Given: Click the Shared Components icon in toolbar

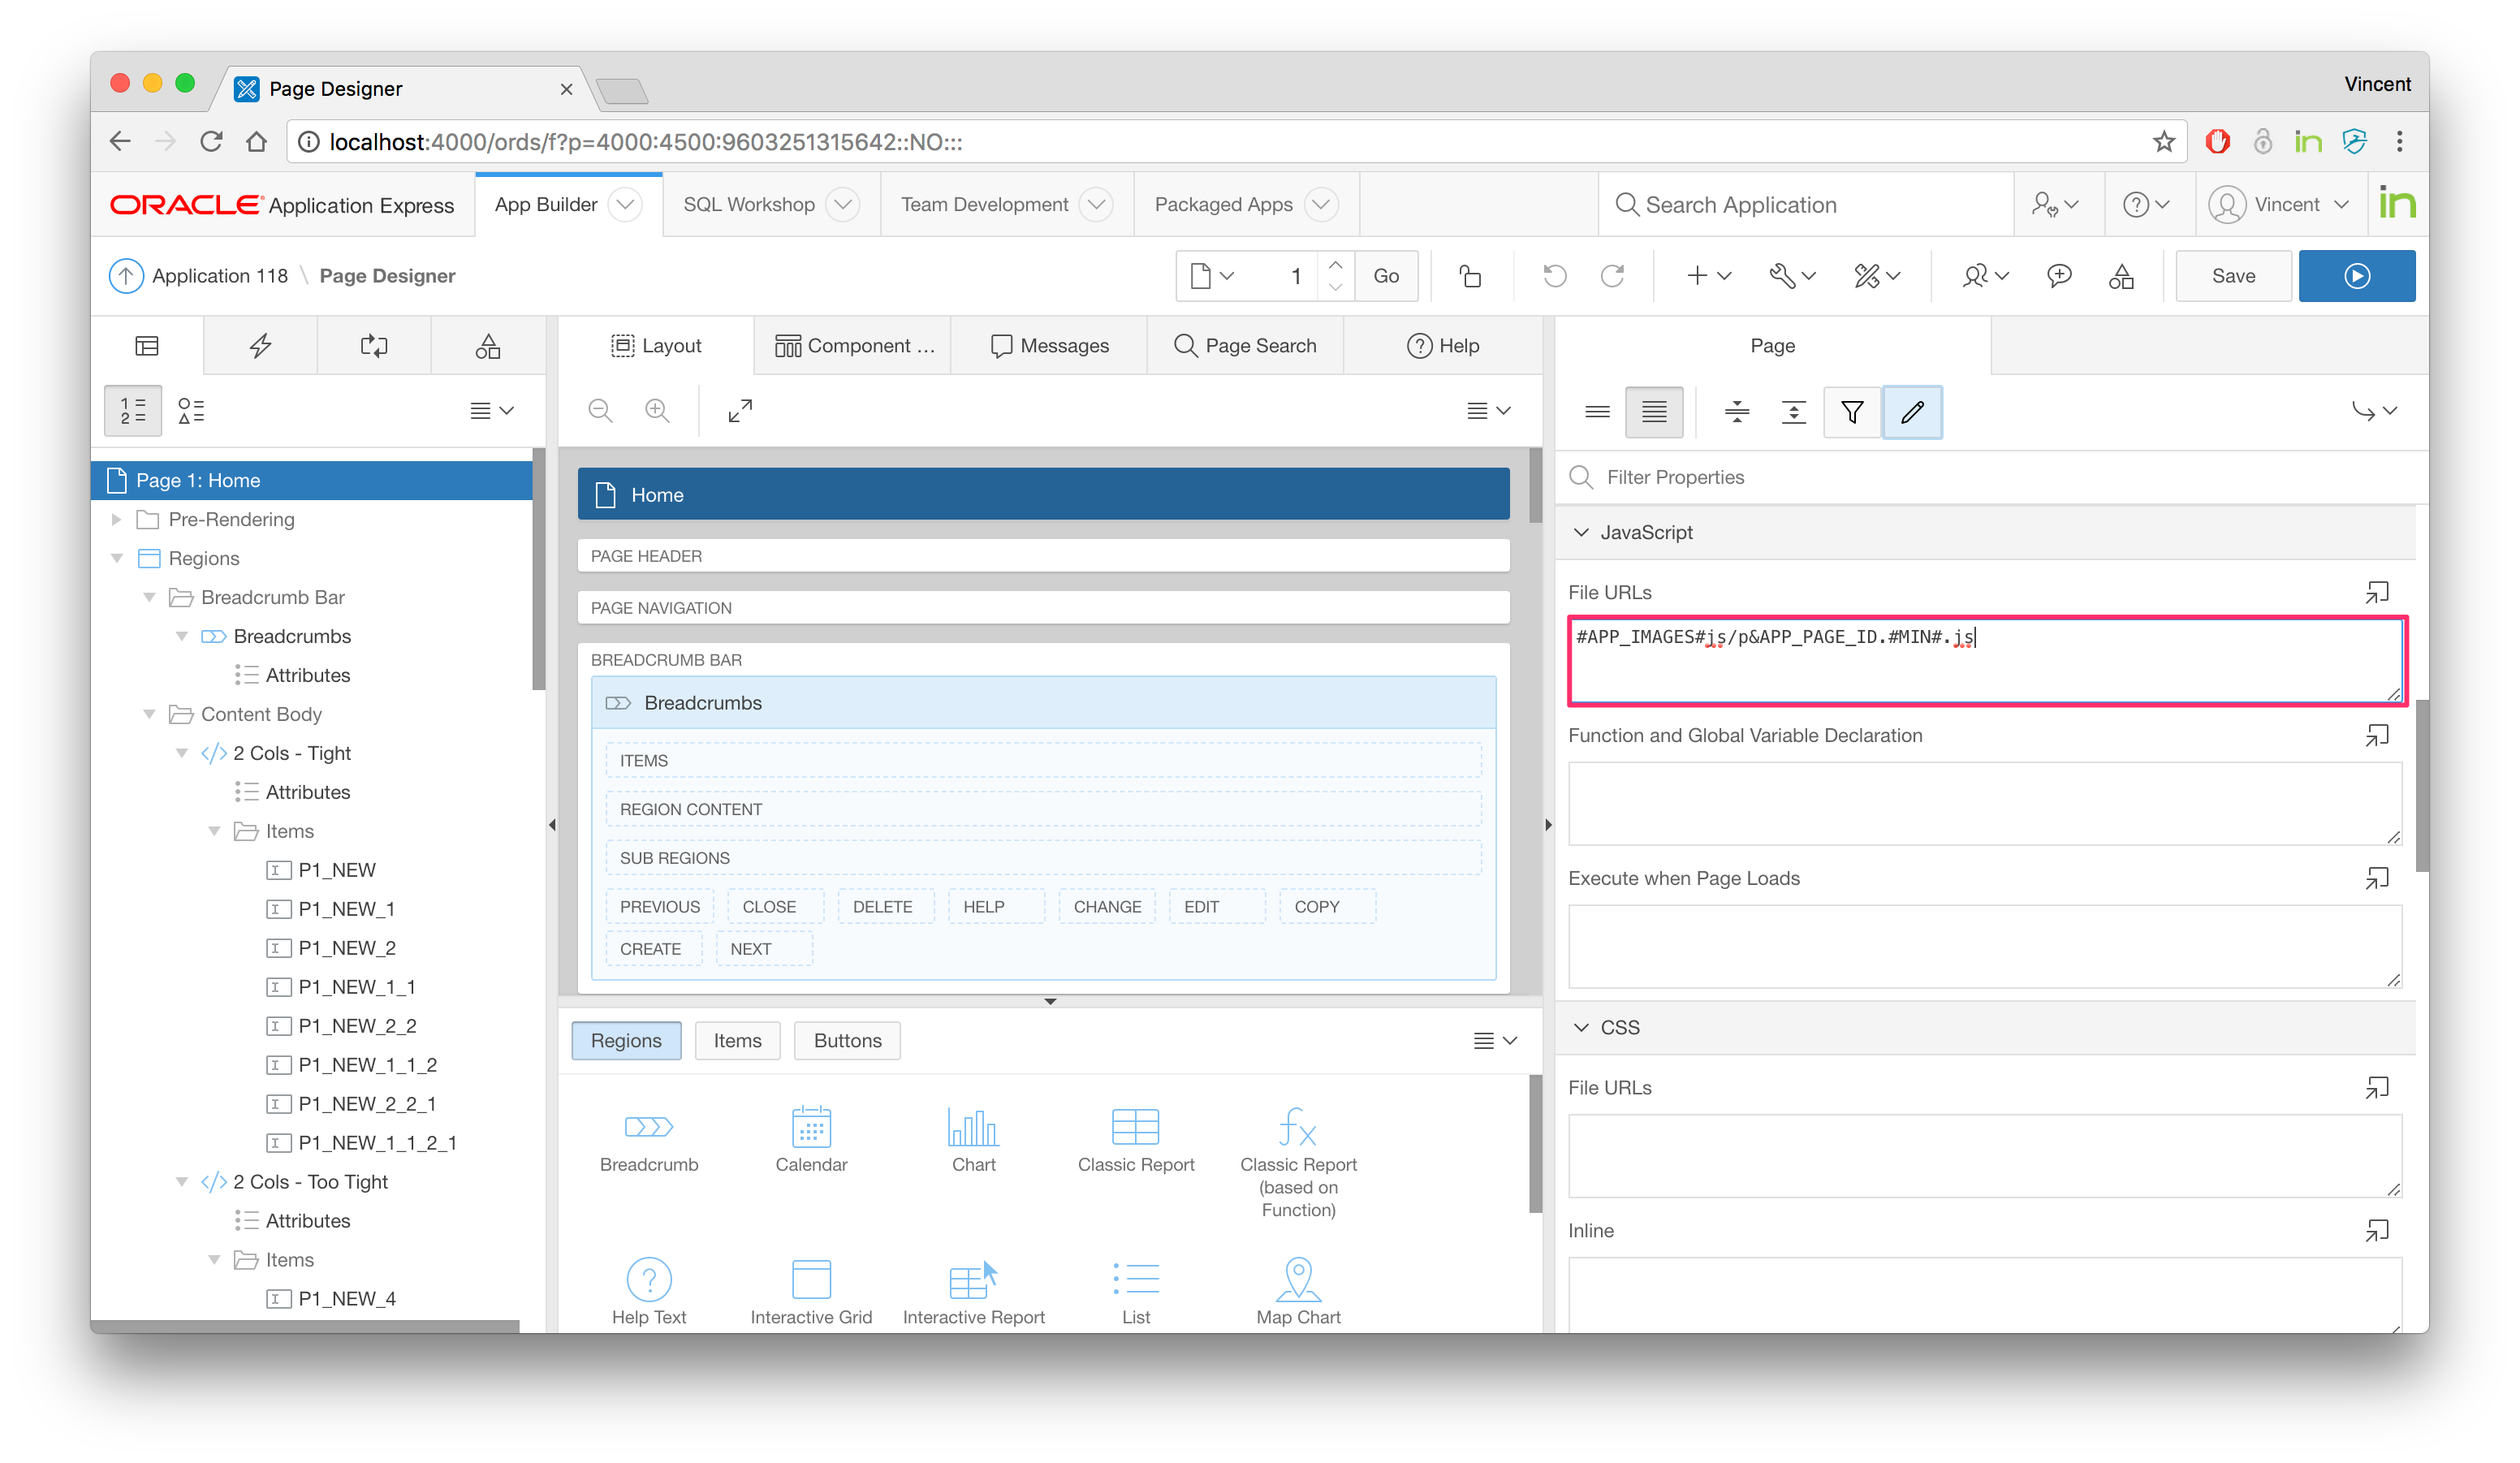Looking at the screenshot, I should (2121, 276).
